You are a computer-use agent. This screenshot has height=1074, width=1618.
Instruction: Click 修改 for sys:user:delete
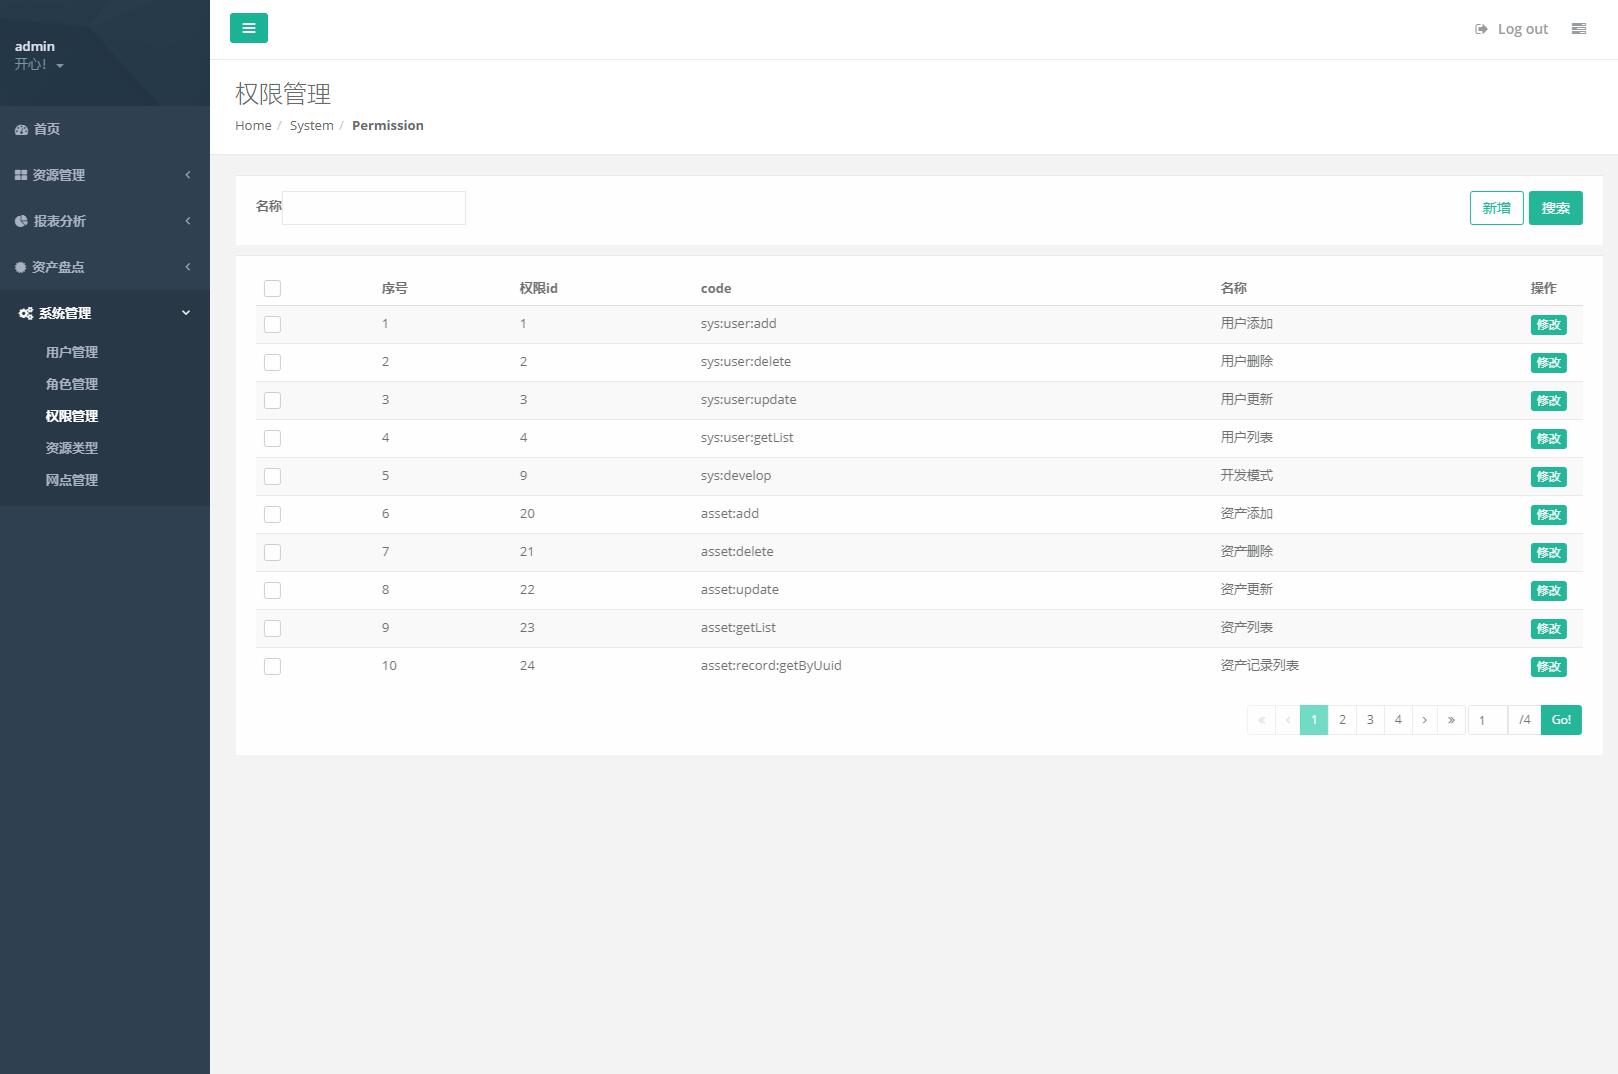[x=1548, y=363]
